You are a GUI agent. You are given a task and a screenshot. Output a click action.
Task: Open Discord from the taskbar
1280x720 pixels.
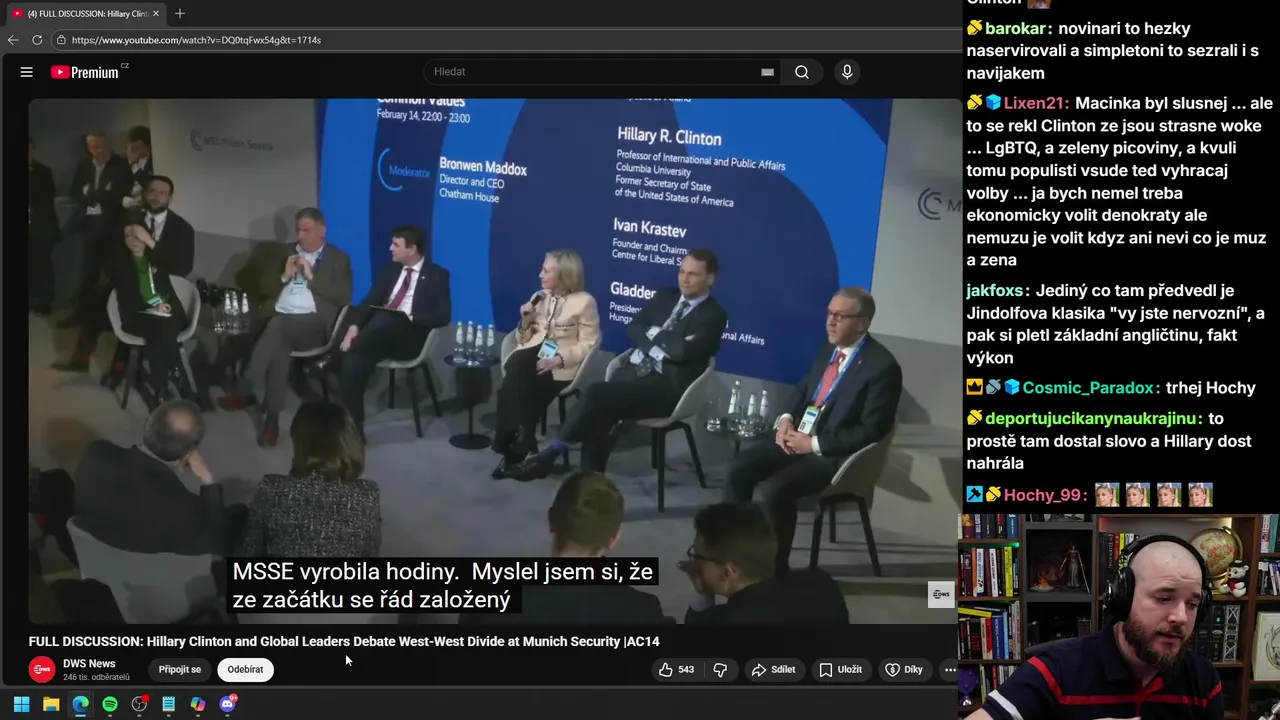click(228, 704)
